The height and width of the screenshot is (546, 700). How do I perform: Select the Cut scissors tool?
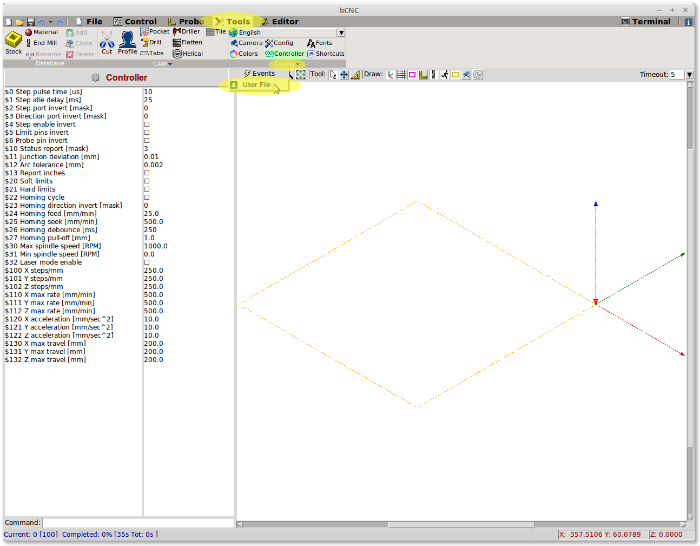[x=107, y=43]
